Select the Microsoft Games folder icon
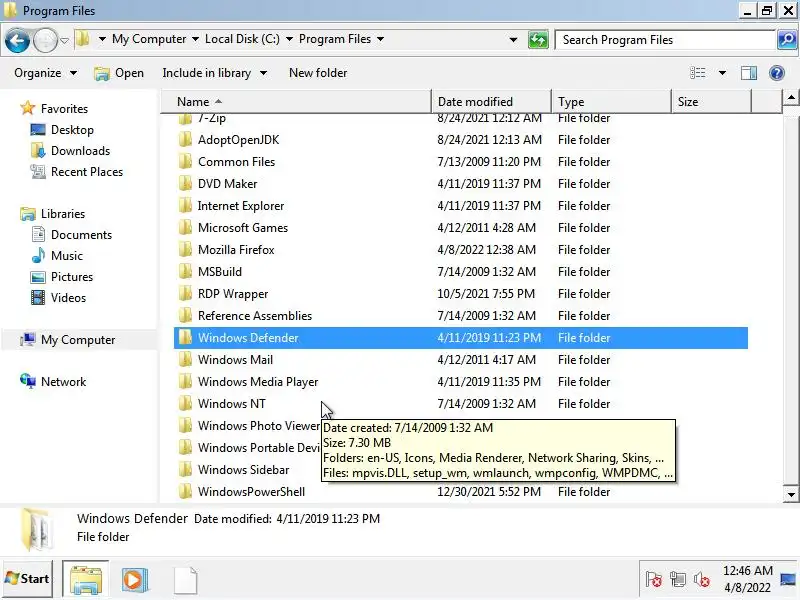This screenshot has width=800, height=600. point(185,228)
